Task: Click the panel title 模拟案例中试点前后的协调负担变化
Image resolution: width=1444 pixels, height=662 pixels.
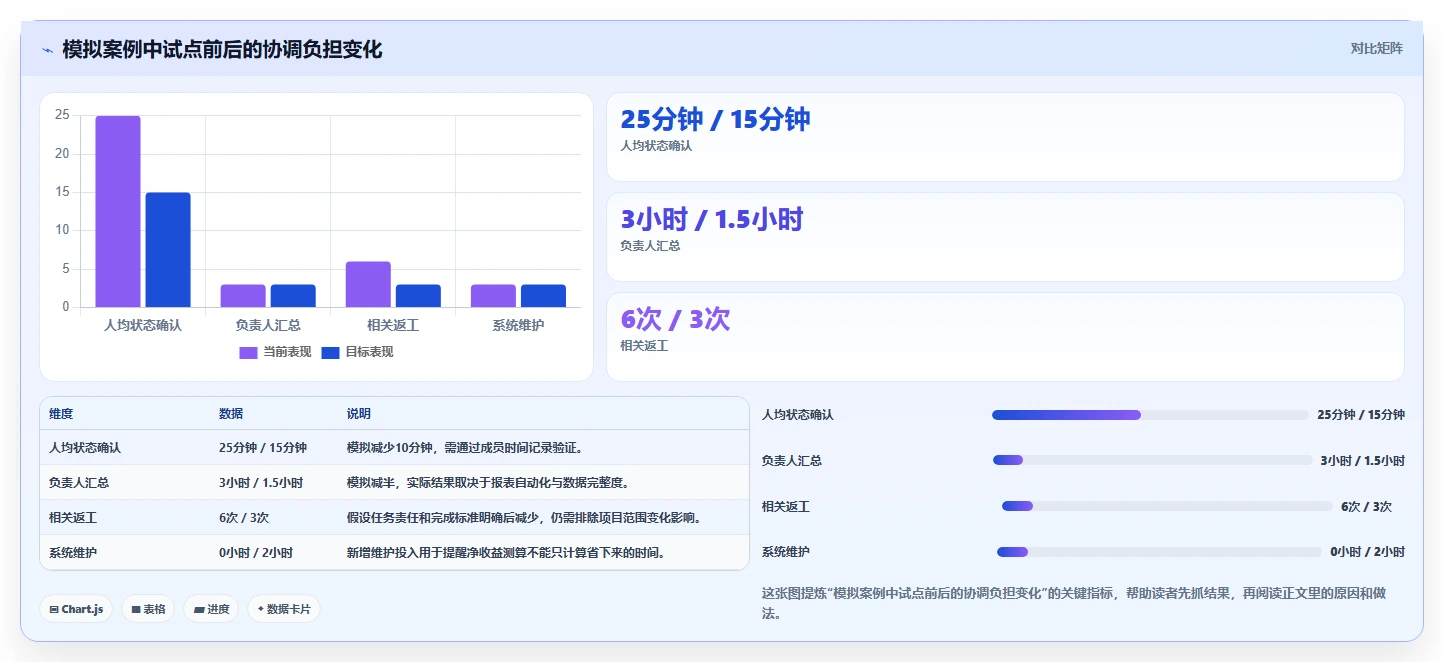Action: (222, 49)
